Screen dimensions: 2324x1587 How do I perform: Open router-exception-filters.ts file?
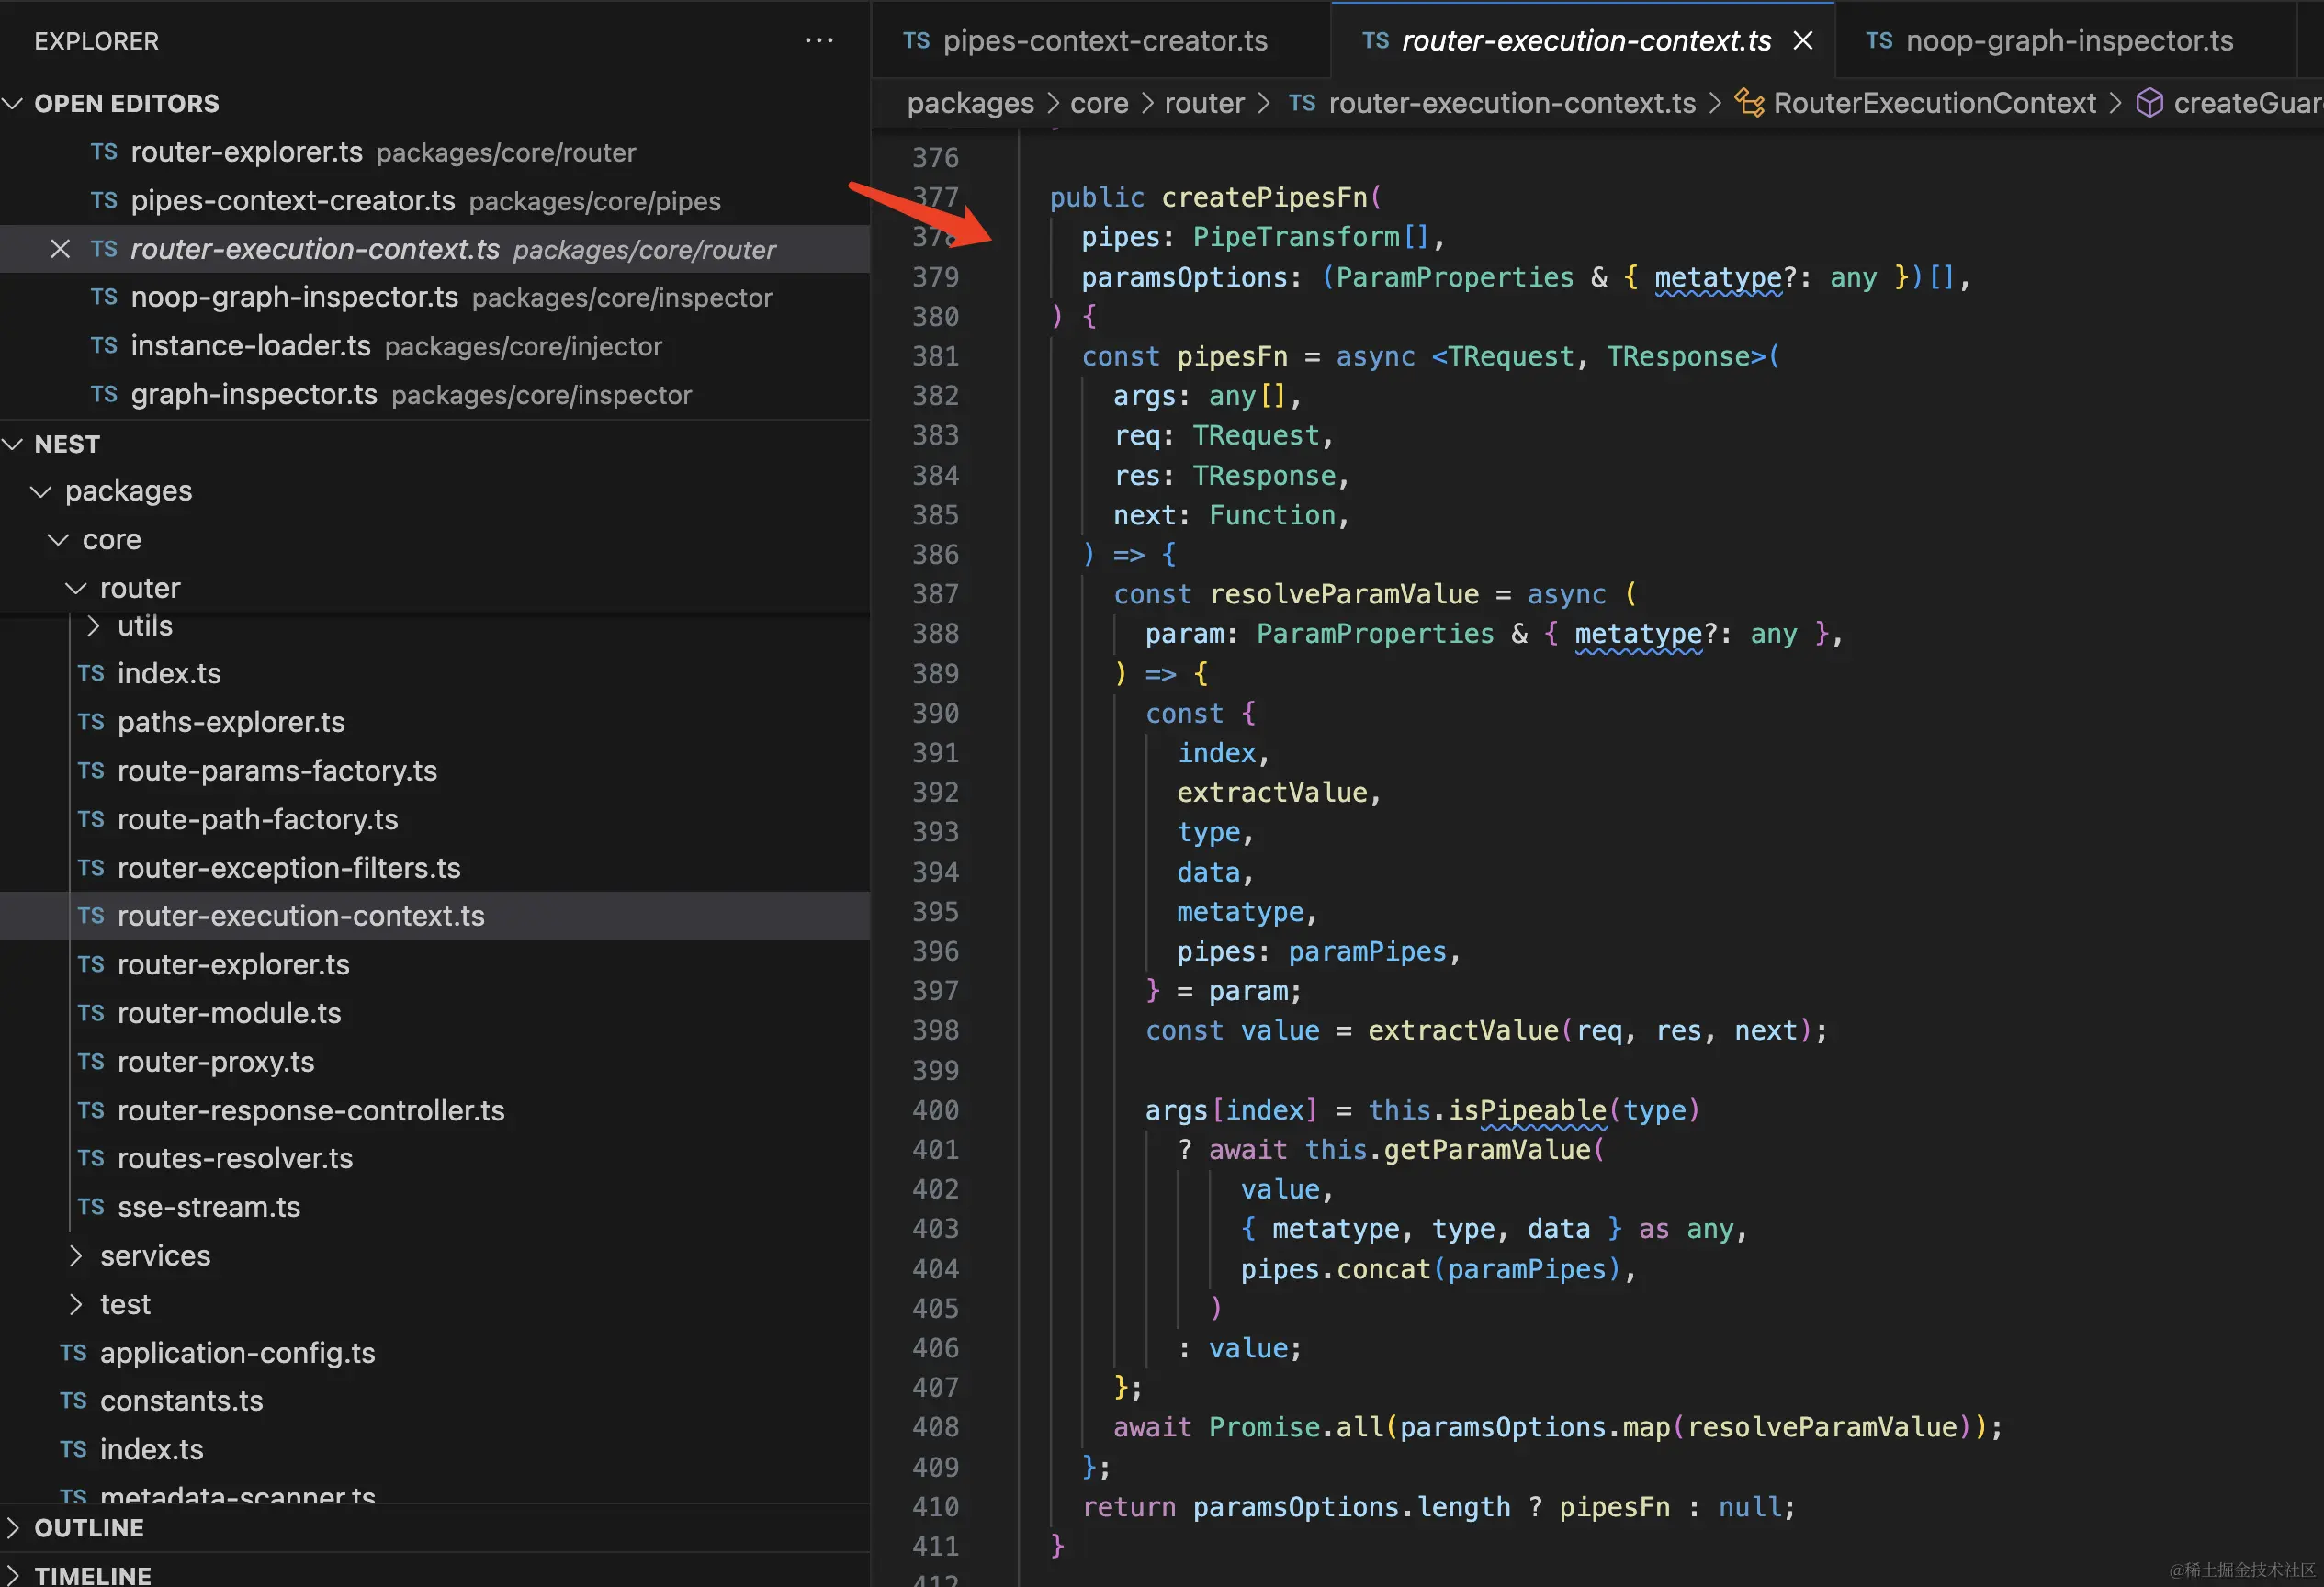pos(435,868)
